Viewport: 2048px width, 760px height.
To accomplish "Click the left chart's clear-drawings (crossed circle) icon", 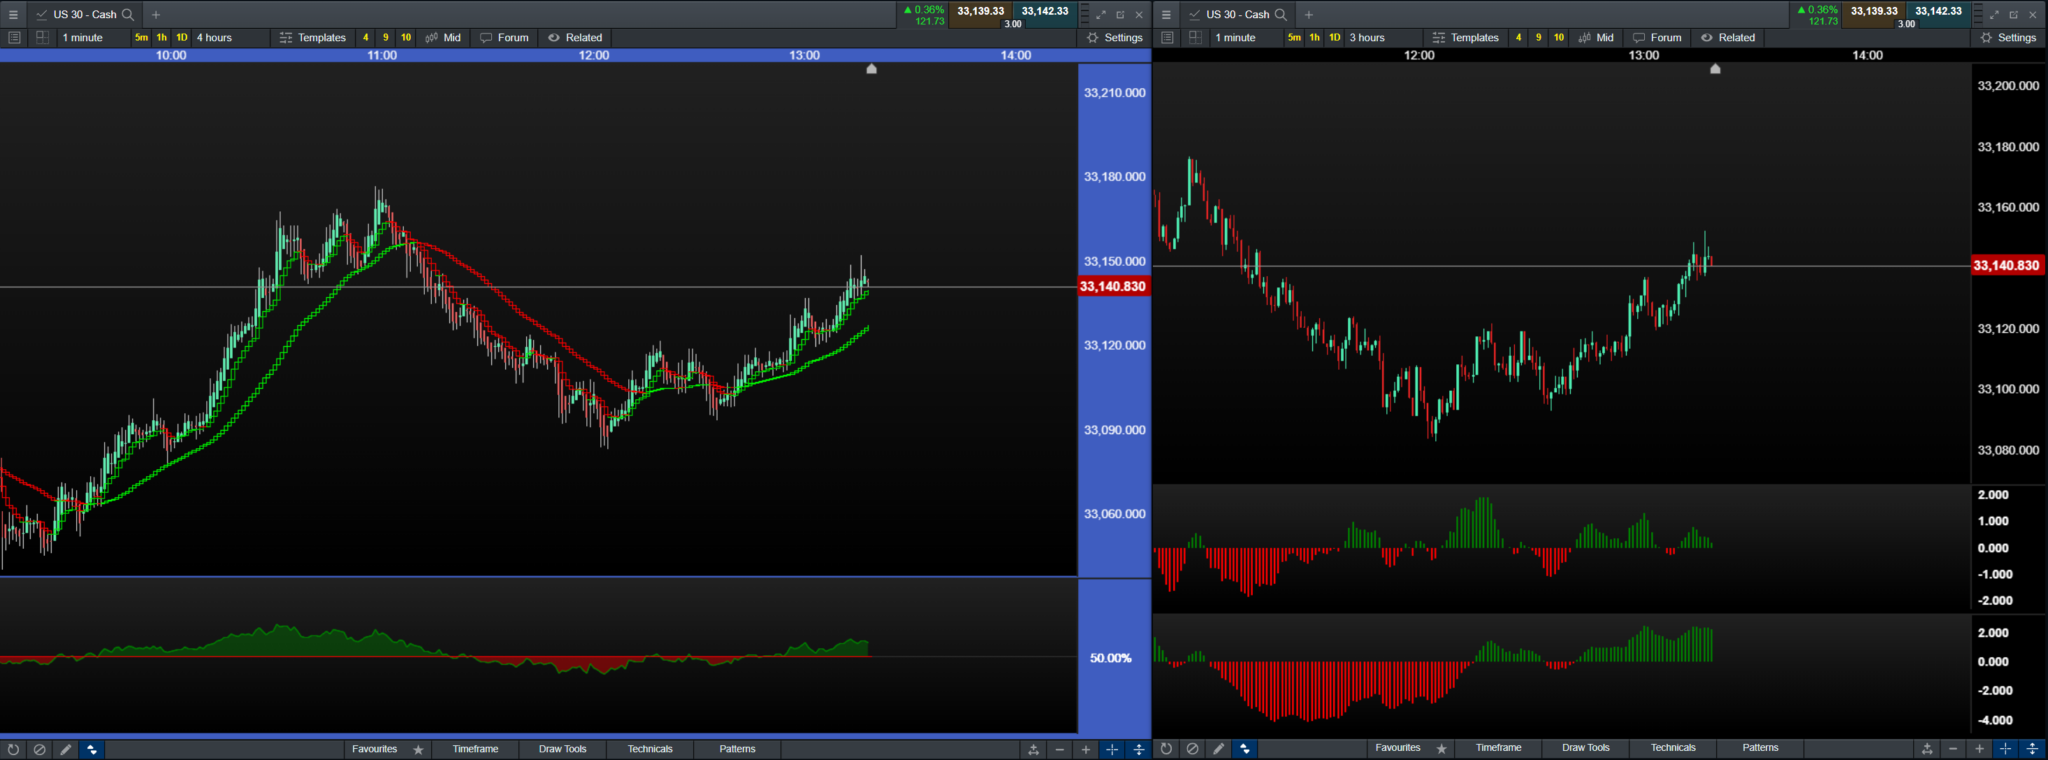I will (39, 749).
